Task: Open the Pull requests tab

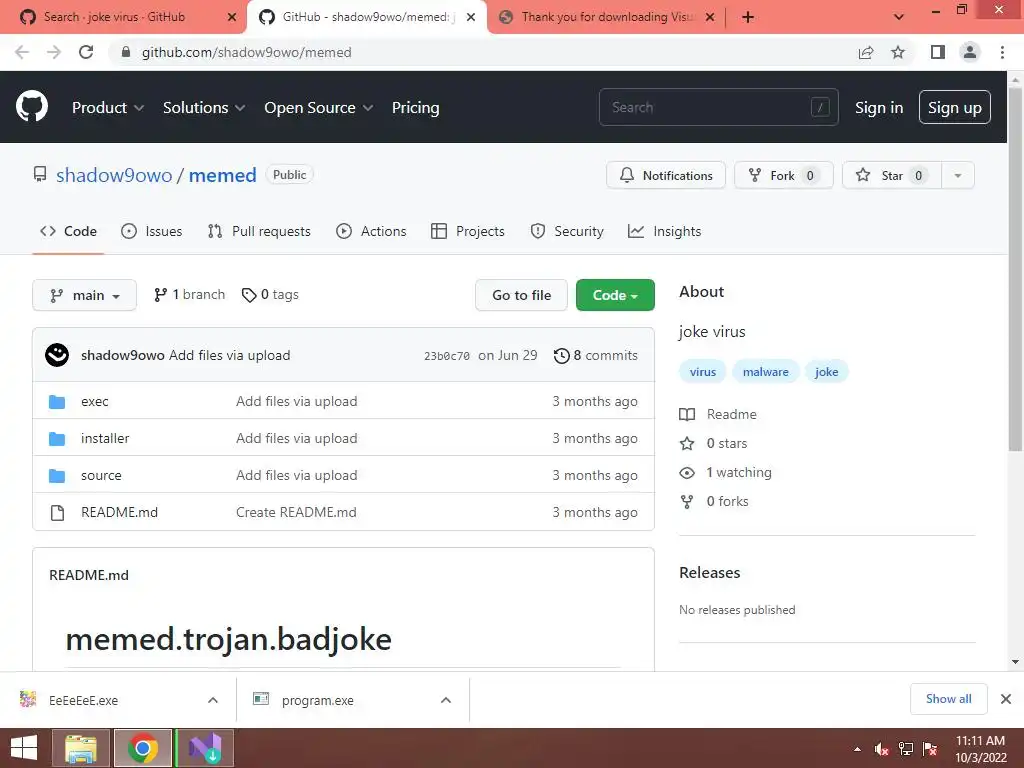Action: click(259, 231)
